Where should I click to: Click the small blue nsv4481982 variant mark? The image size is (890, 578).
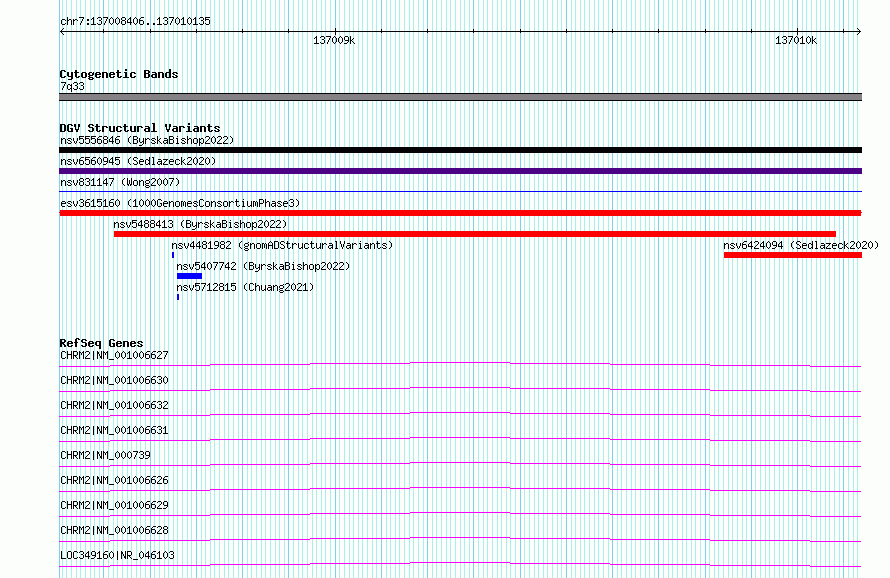[173, 255]
